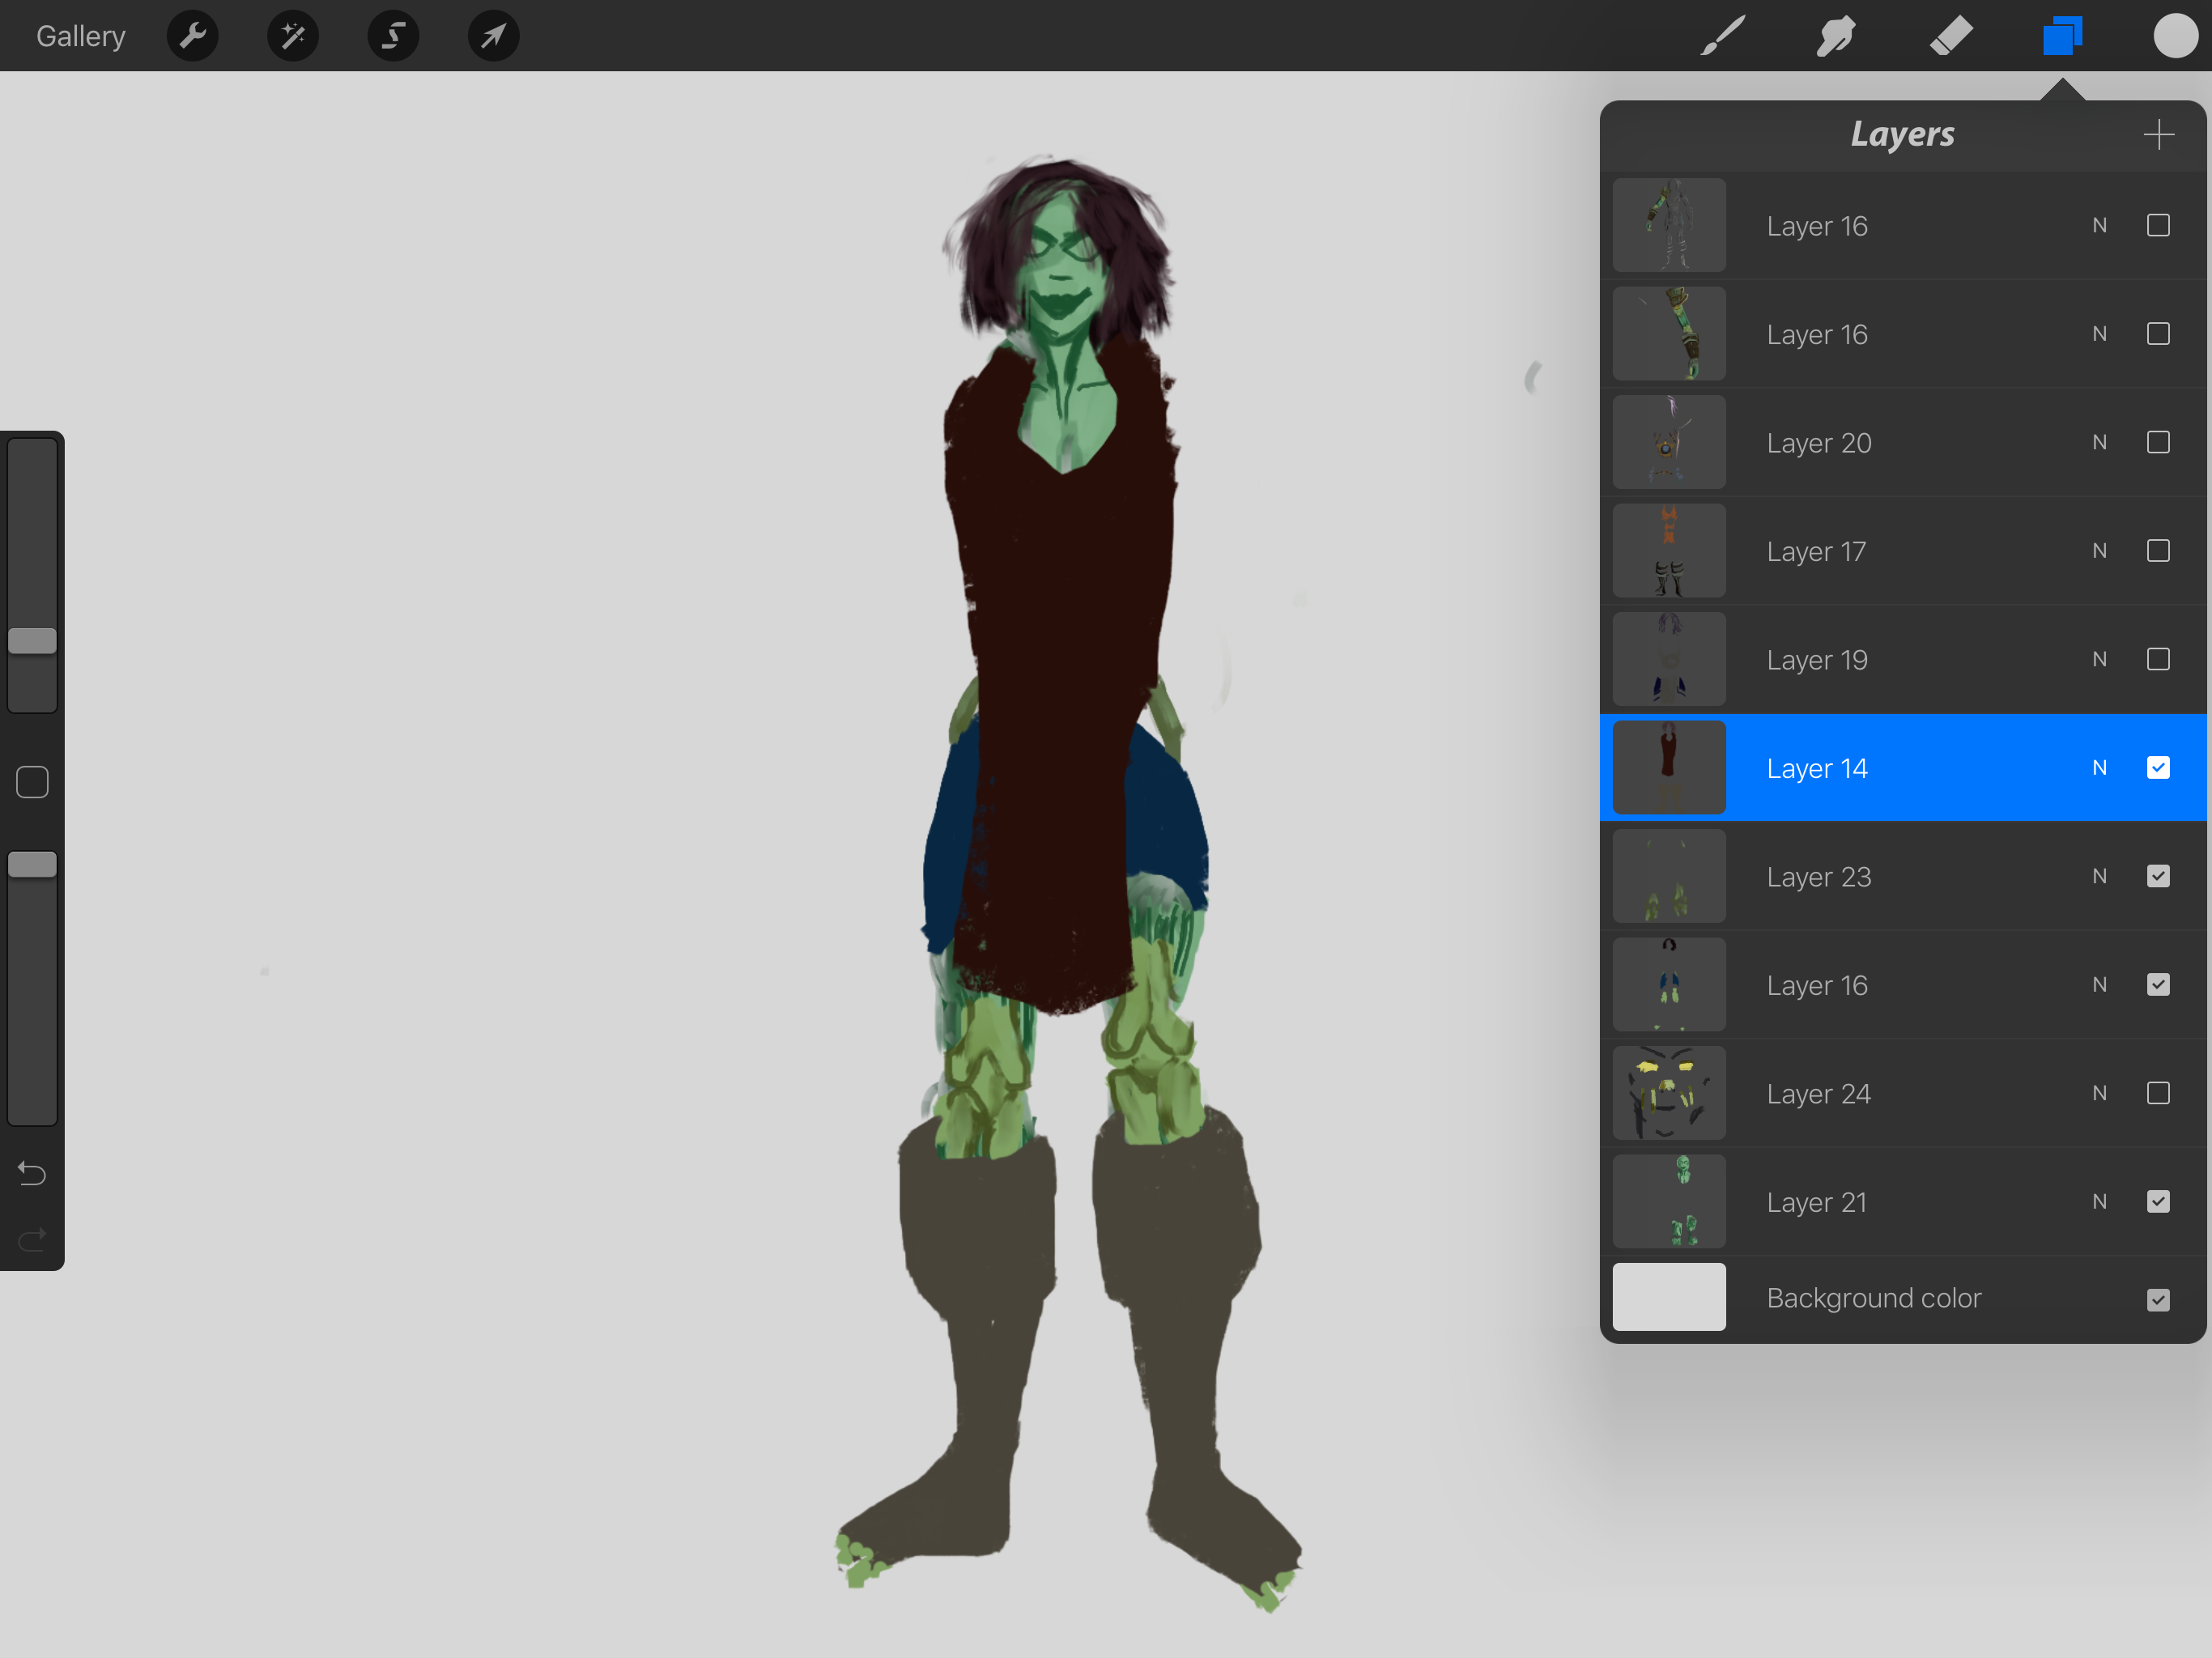Open blend mode N for Layer 21
Viewport: 2212px width, 1658px height.
2099,1201
